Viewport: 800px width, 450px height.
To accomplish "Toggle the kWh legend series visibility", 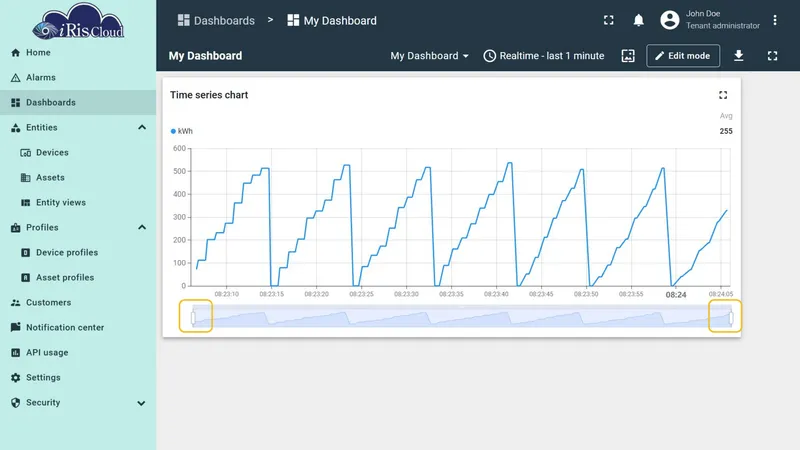I will coord(182,131).
